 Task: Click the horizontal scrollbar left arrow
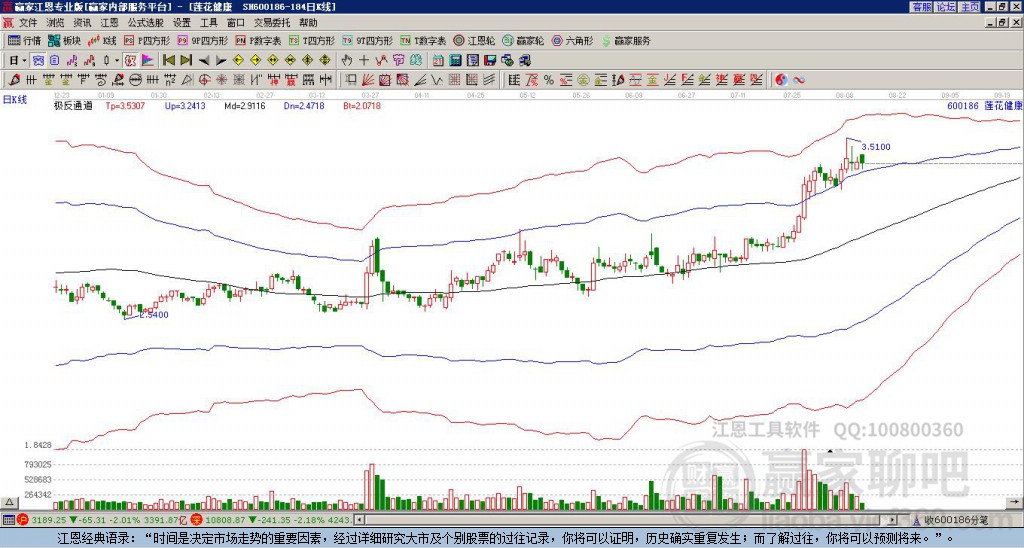(359, 520)
